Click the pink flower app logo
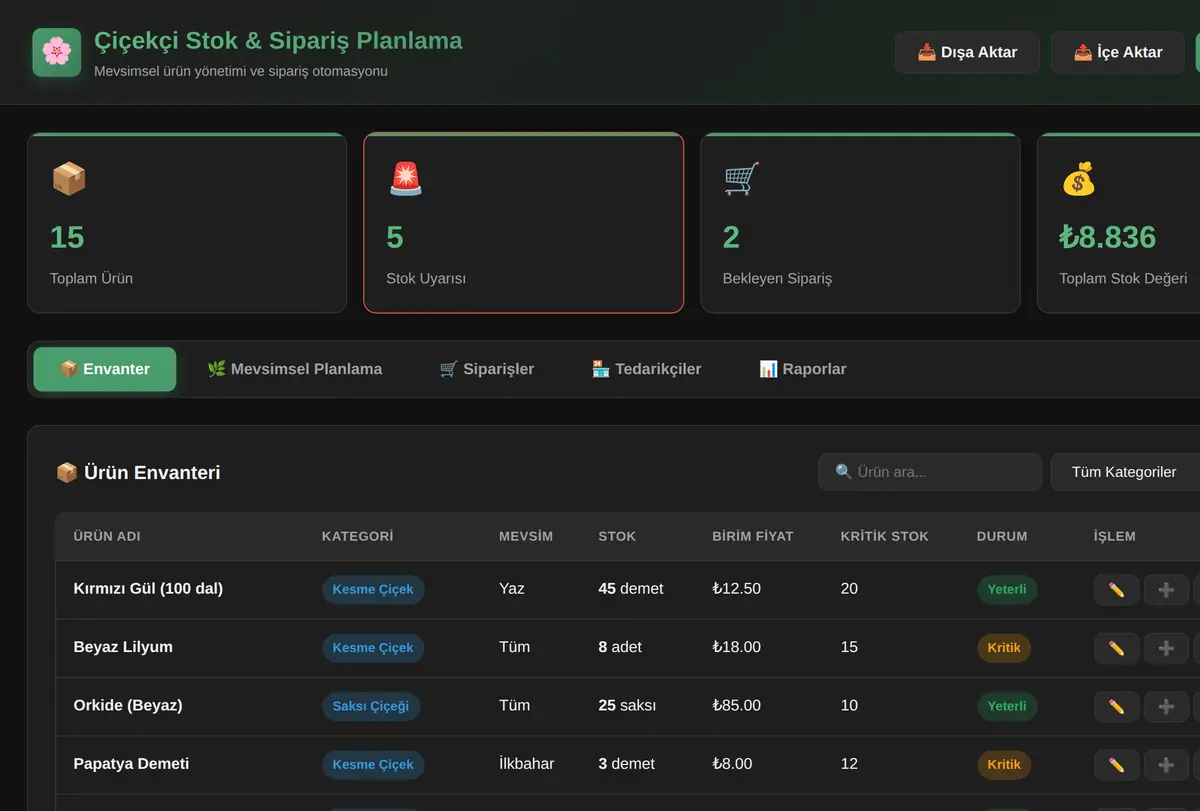Viewport: 1200px width, 811px height. tap(56, 52)
